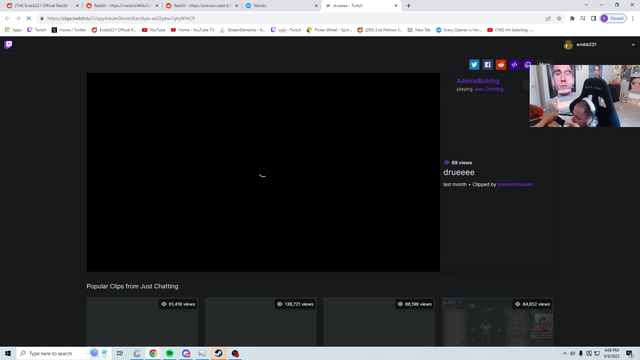Show hidden system tray icons
Image resolution: width=640 pixels, height=360 pixels.
pos(564,353)
